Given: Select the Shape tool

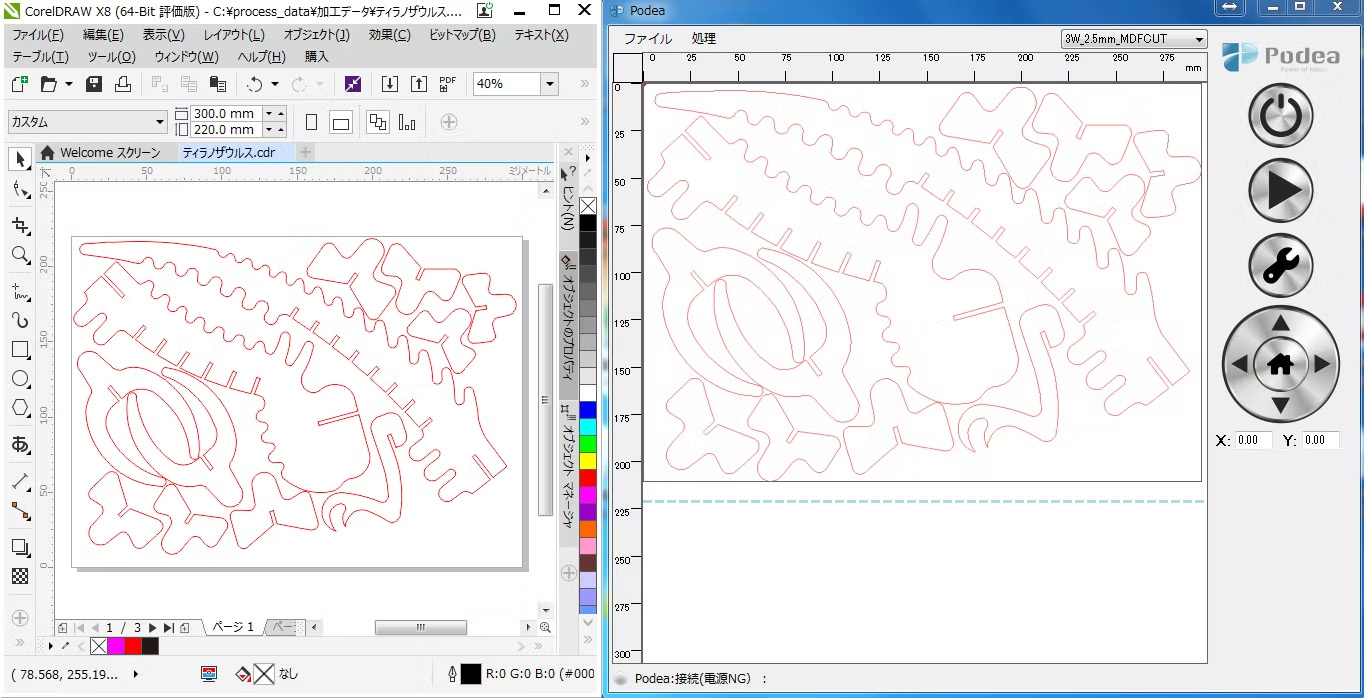Looking at the screenshot, I should (20, 190).
